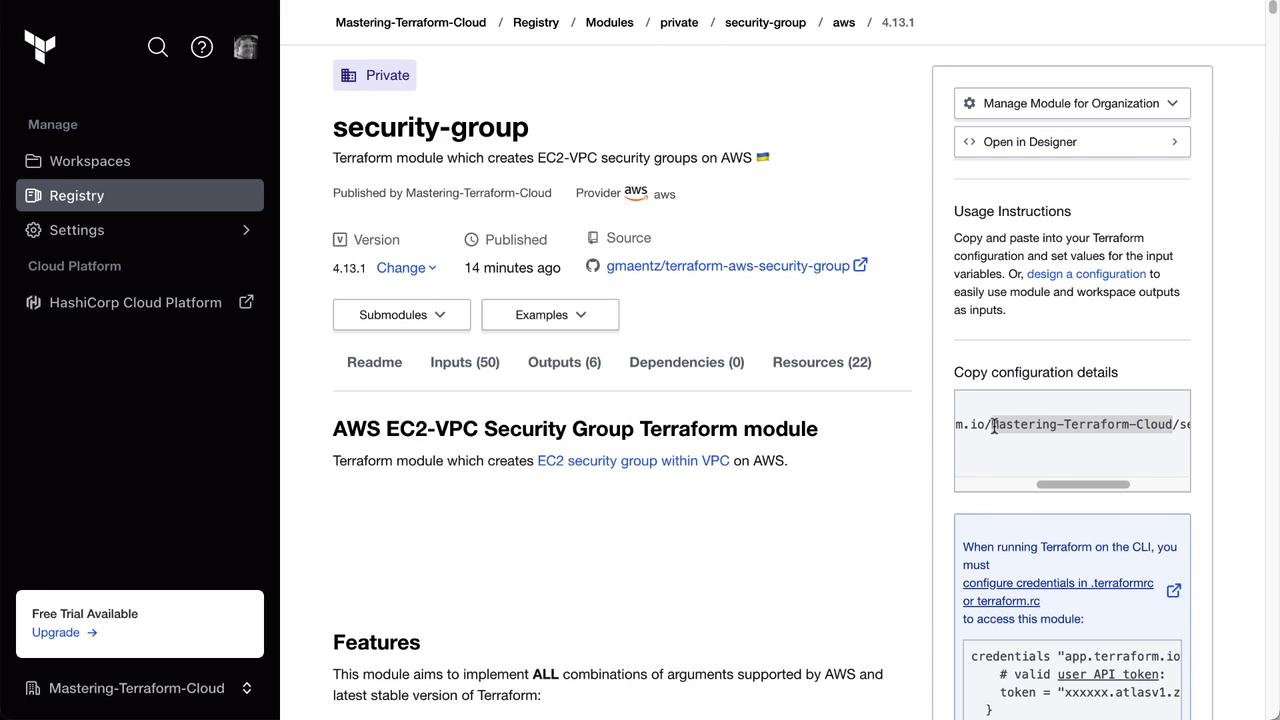This screenshot has height=720, width=1280.
Task: Open the Submodules dropdown
Action: point(402,315)
